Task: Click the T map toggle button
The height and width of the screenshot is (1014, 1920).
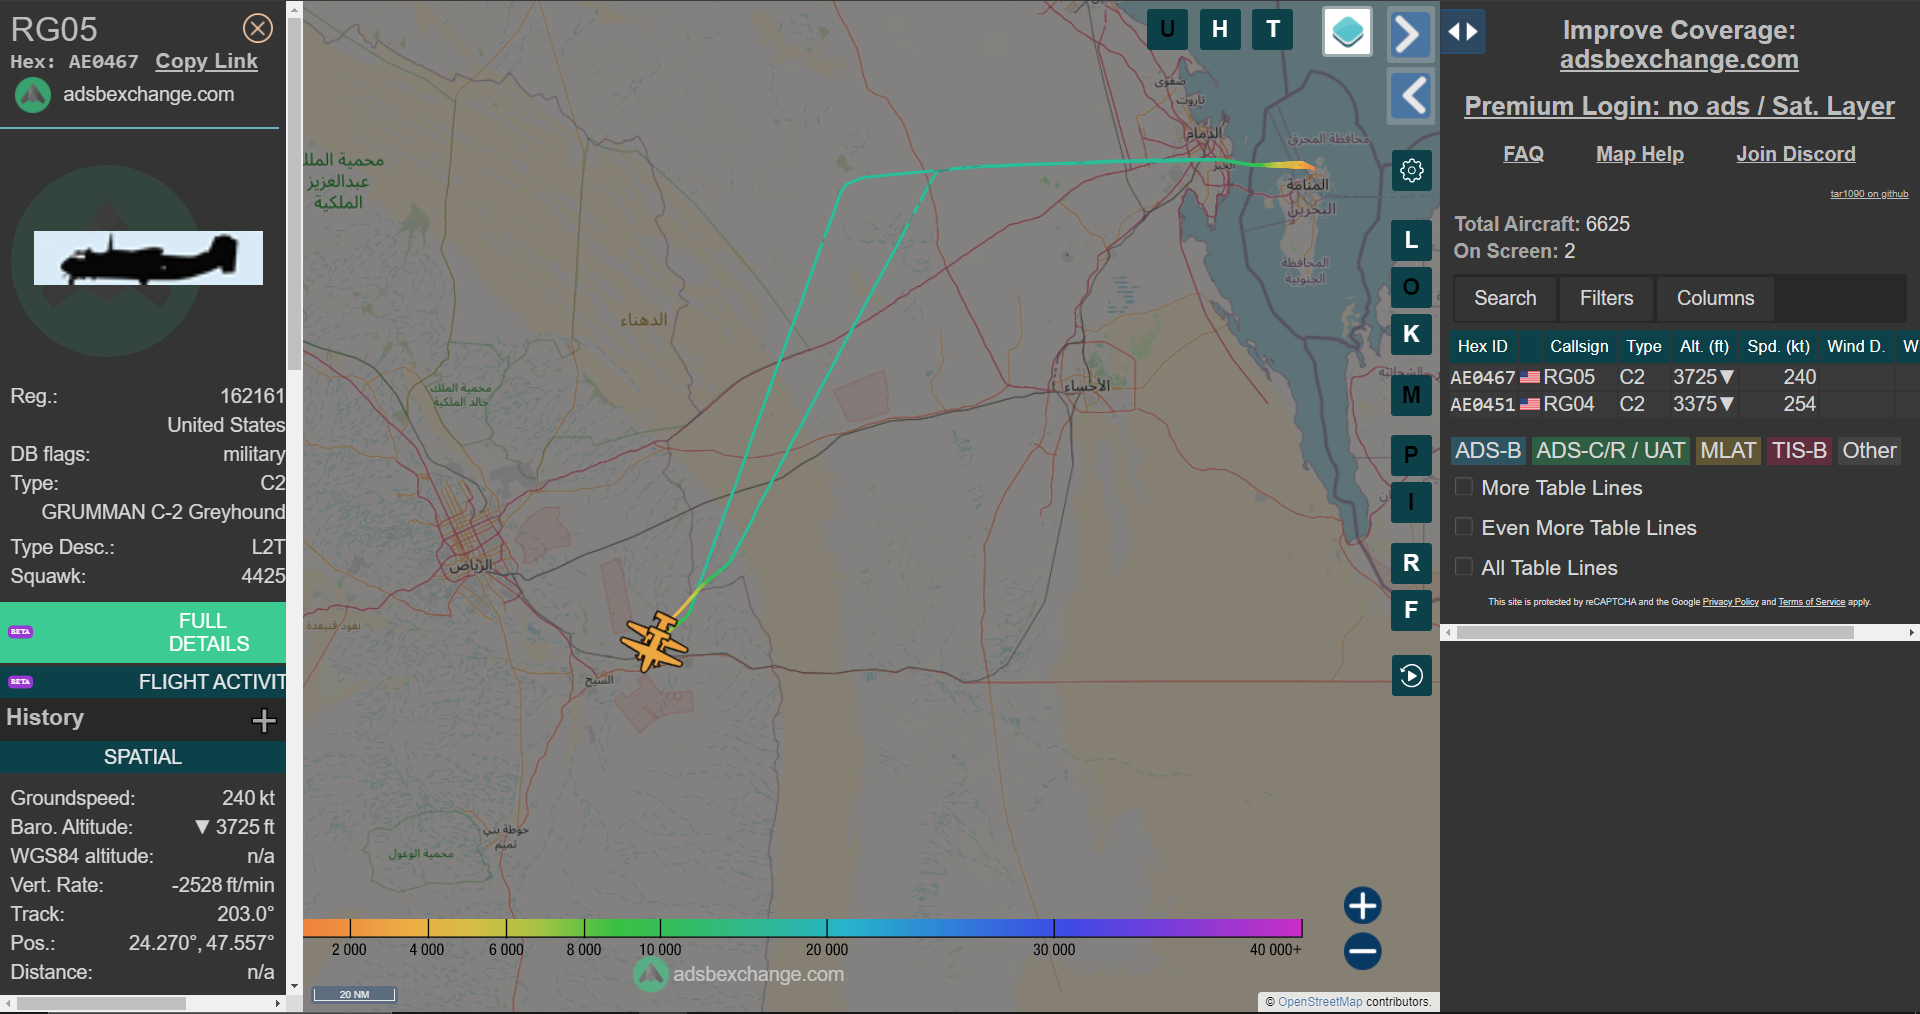Action: pos(1273,29)
